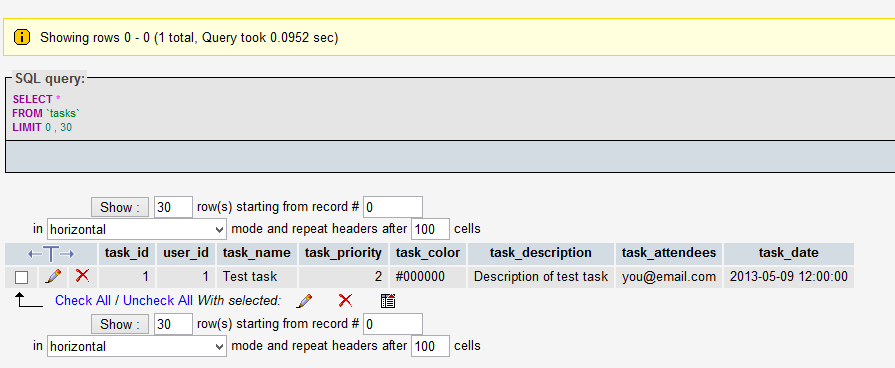Screen dimensions: 895x368
Task: Click the pencil edit icon in task row
Action: (x=53, y=277)
